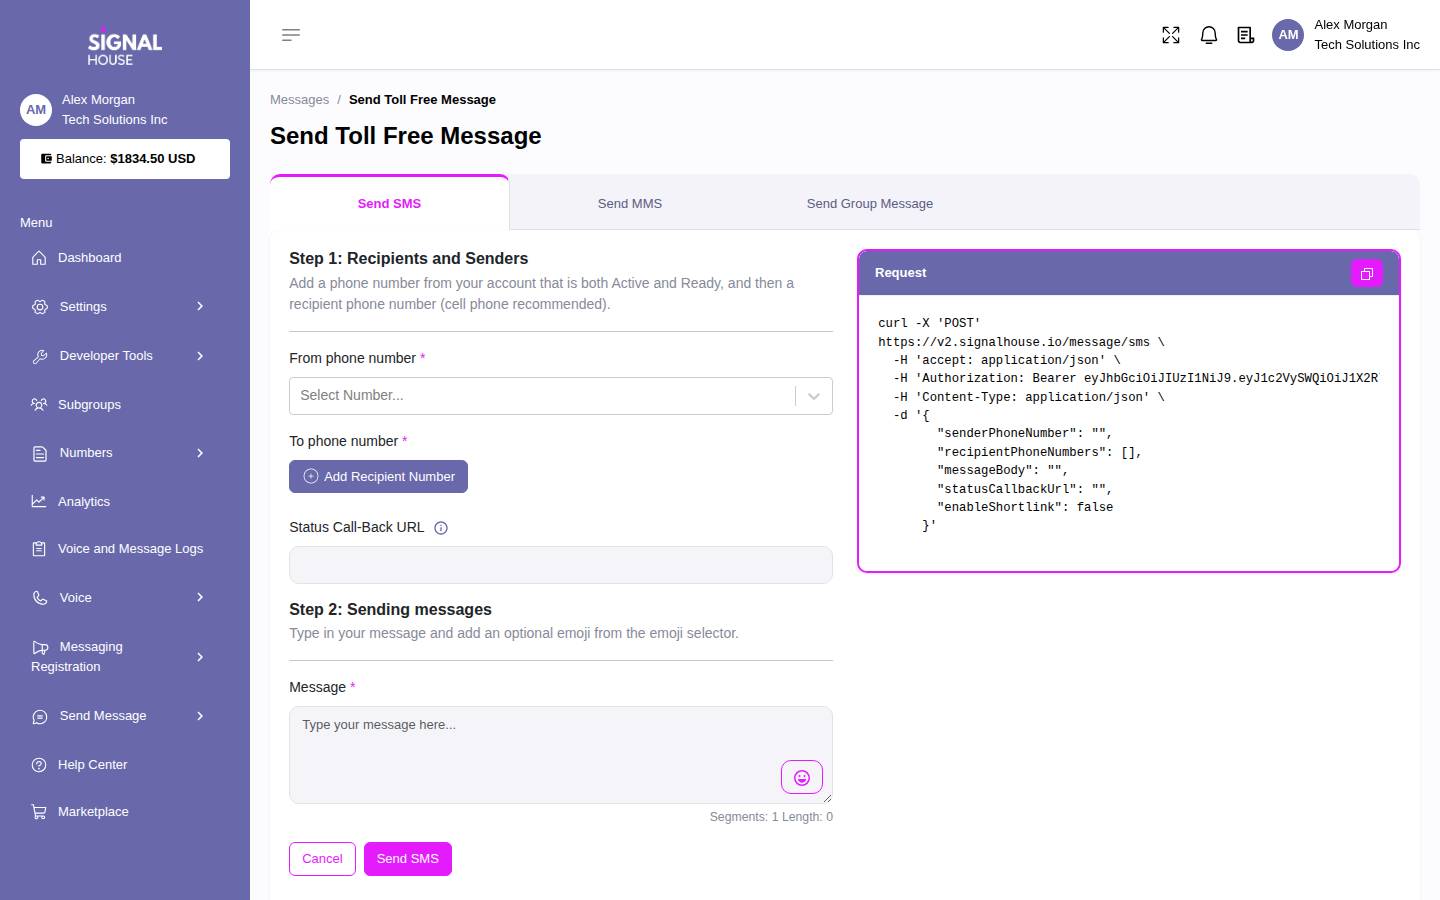Open the From phone number dropdown

pos(561,396)
